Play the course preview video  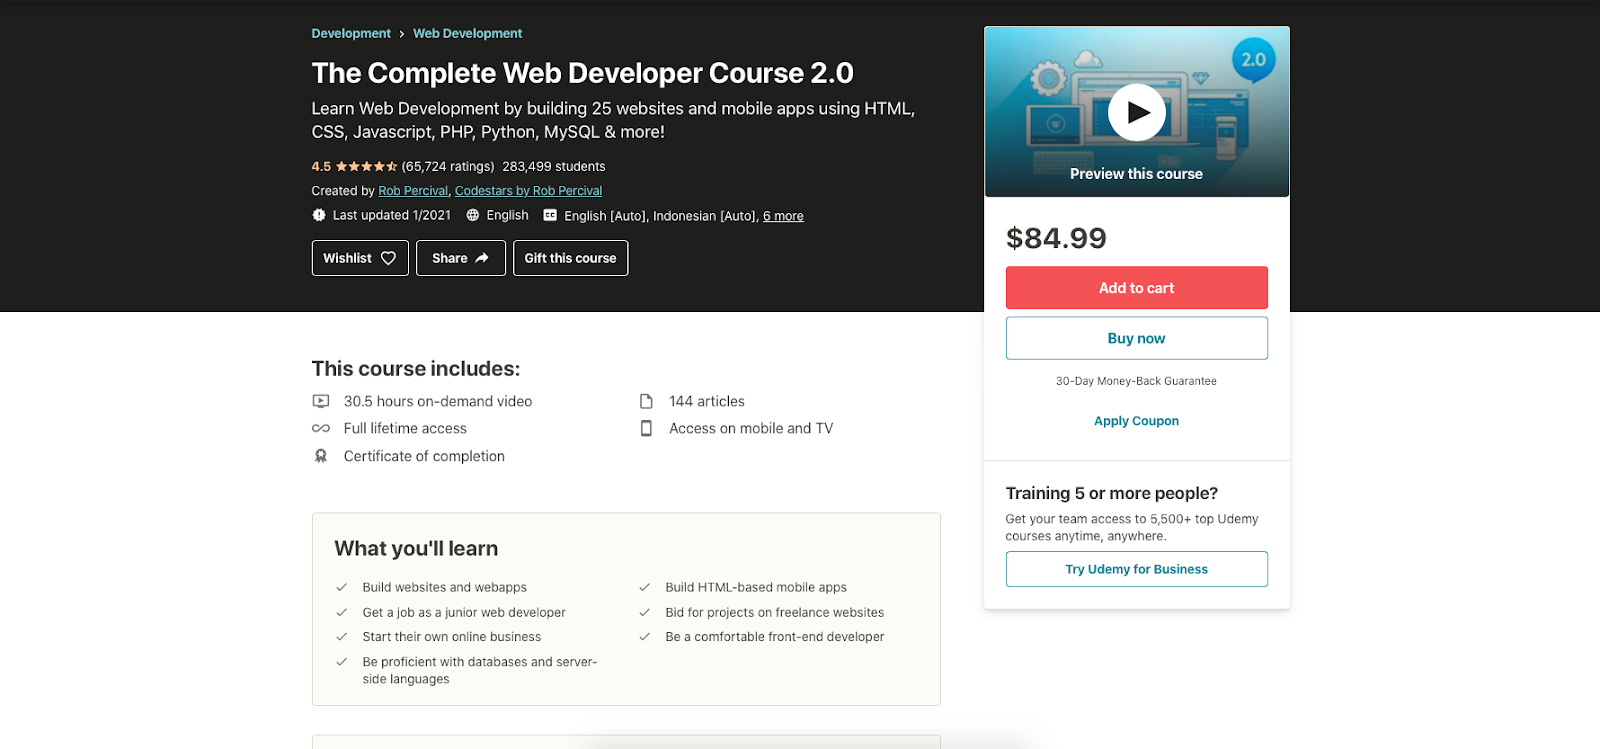[1136, 113]
